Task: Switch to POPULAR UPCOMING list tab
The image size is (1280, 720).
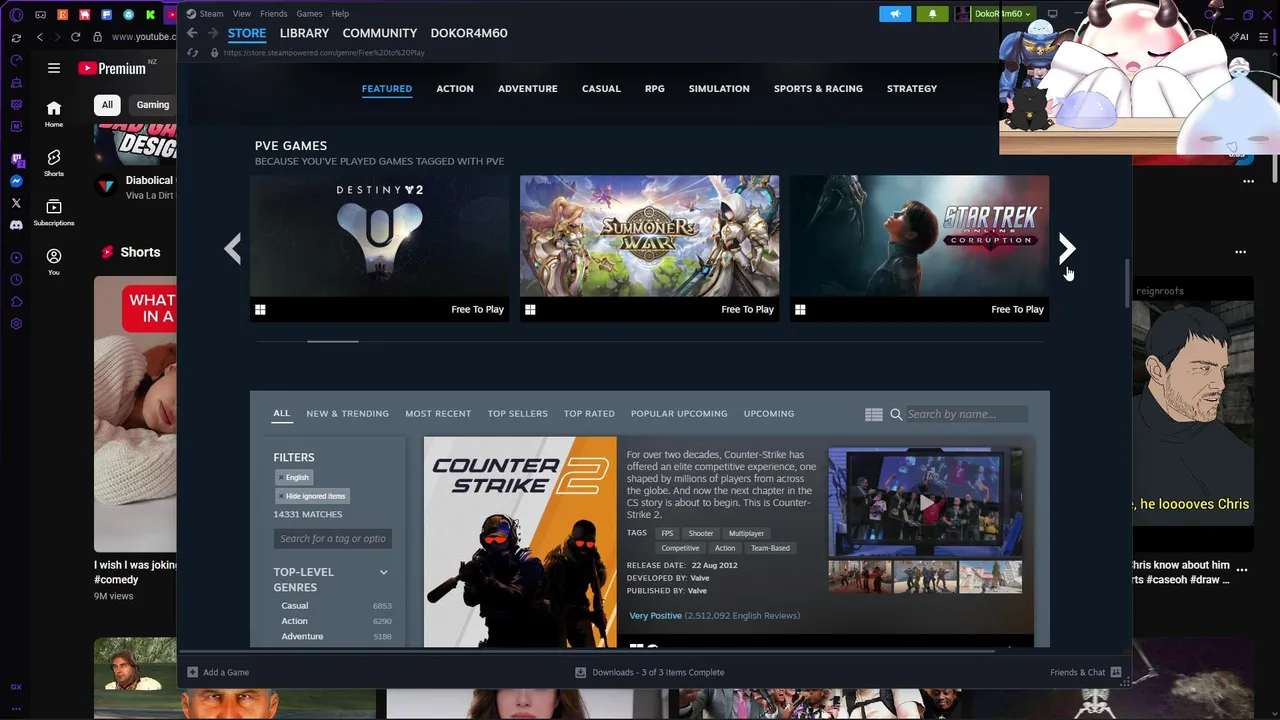Action: click(679, 414)
